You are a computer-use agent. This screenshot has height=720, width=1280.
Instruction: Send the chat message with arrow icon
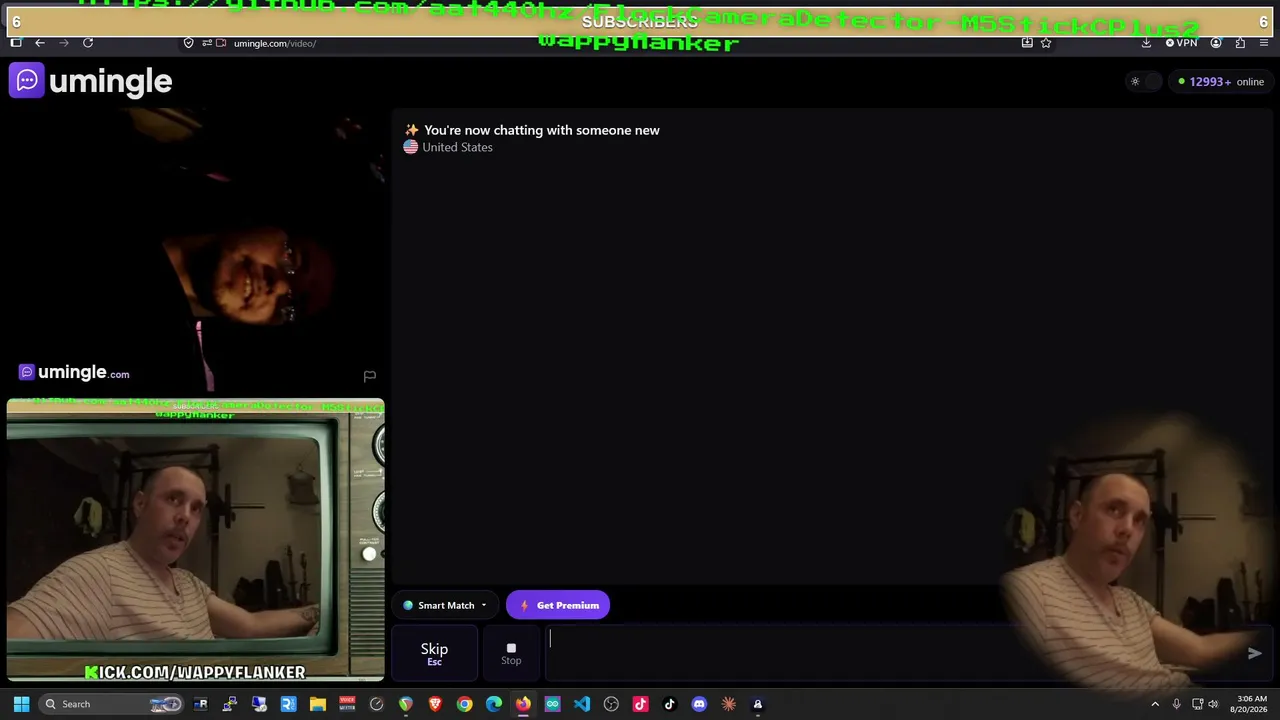pos(1254,653)
